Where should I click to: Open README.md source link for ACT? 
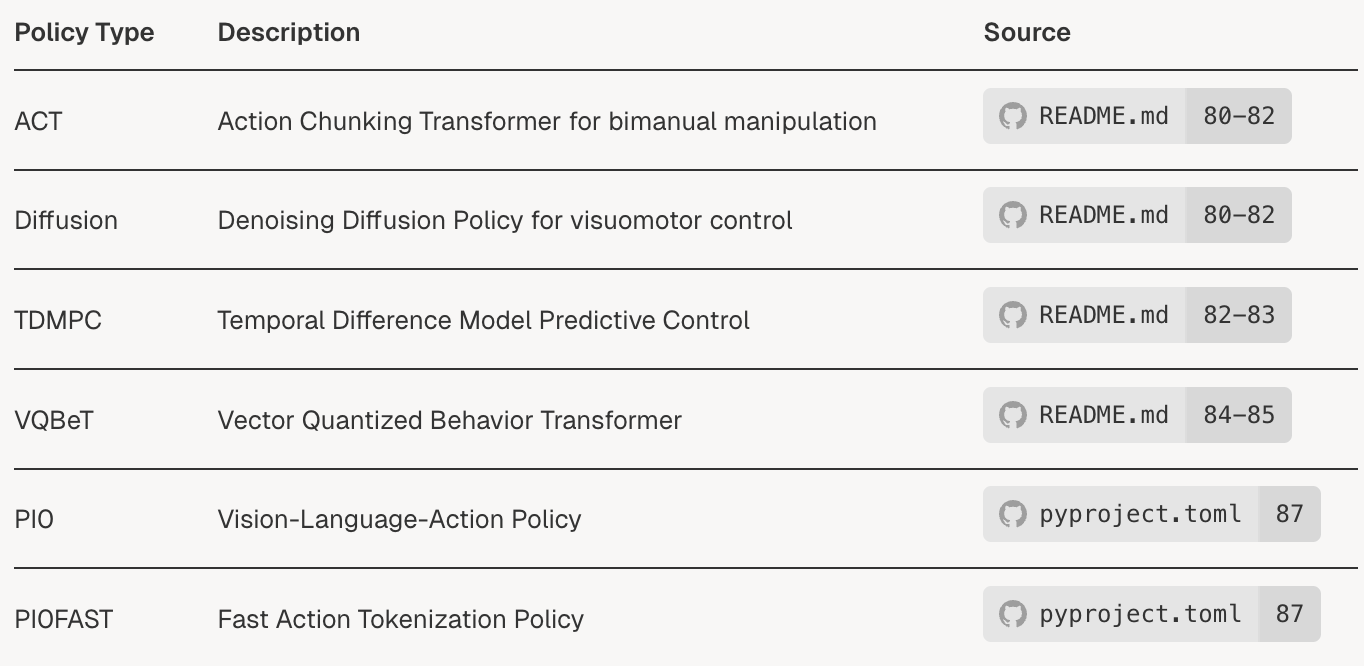tap(1104, 116)
